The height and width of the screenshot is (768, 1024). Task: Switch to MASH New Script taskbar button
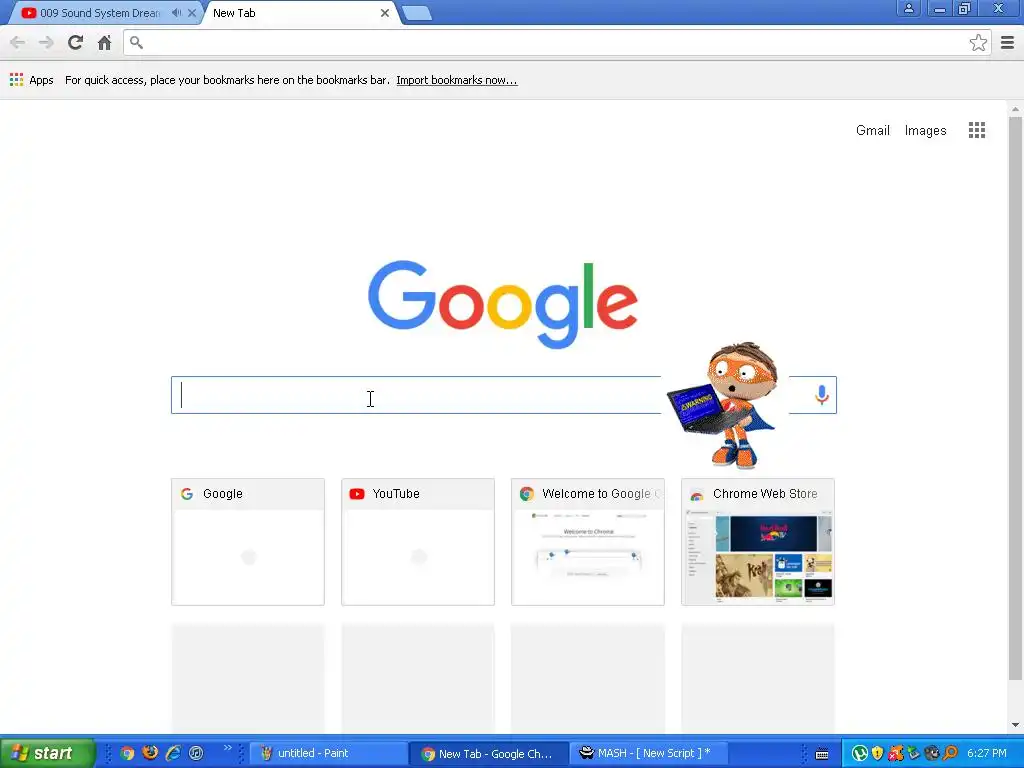648,754
